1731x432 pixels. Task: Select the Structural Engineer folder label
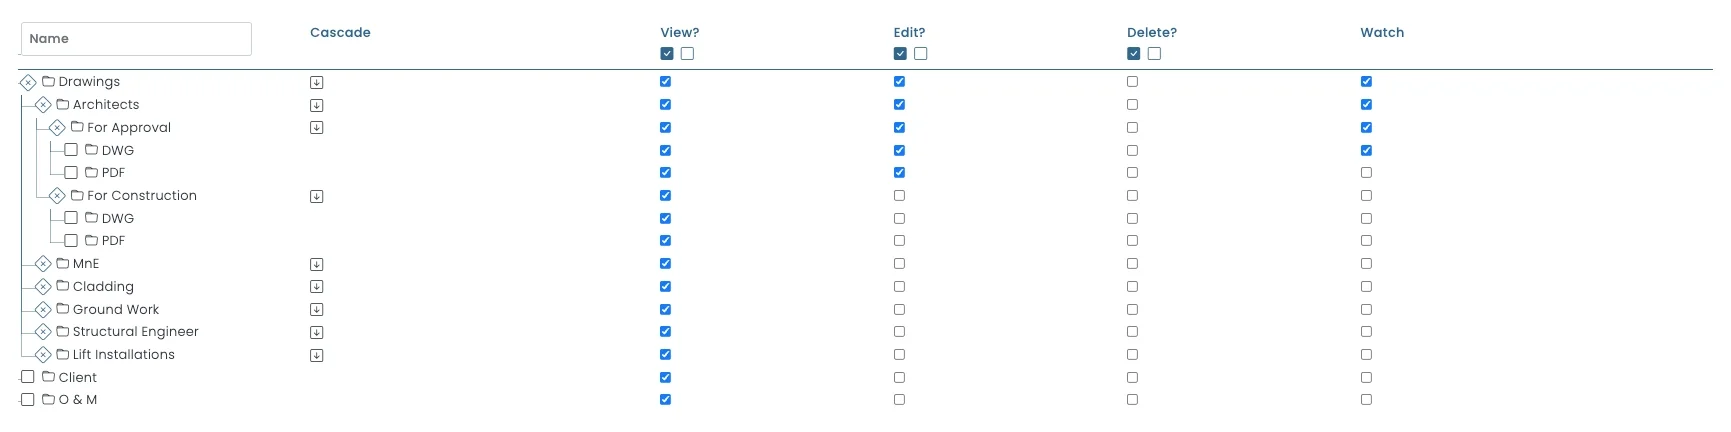[x=135, y=332]
